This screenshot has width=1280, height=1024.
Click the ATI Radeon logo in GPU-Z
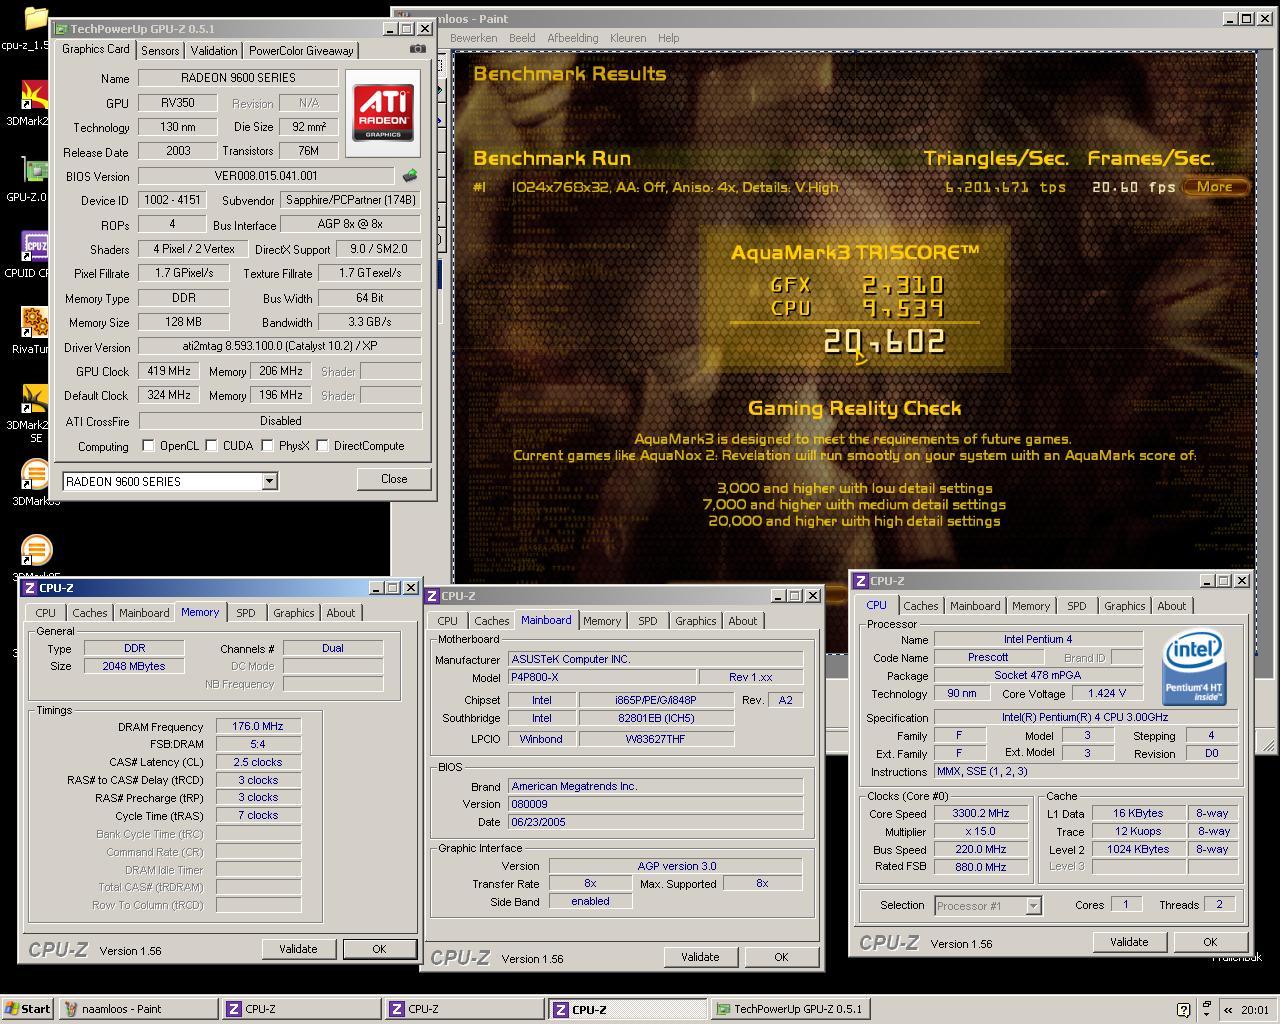tap(383, 112)
